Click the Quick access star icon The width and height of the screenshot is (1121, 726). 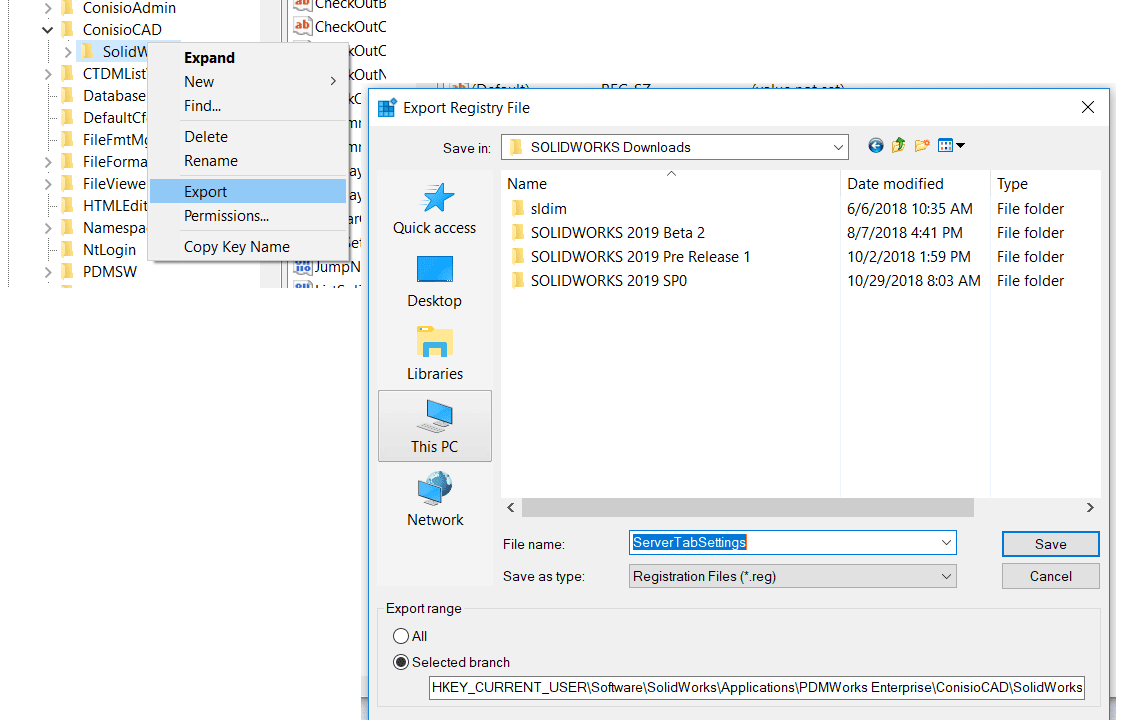pyautogui.click(x=437, y=198)
